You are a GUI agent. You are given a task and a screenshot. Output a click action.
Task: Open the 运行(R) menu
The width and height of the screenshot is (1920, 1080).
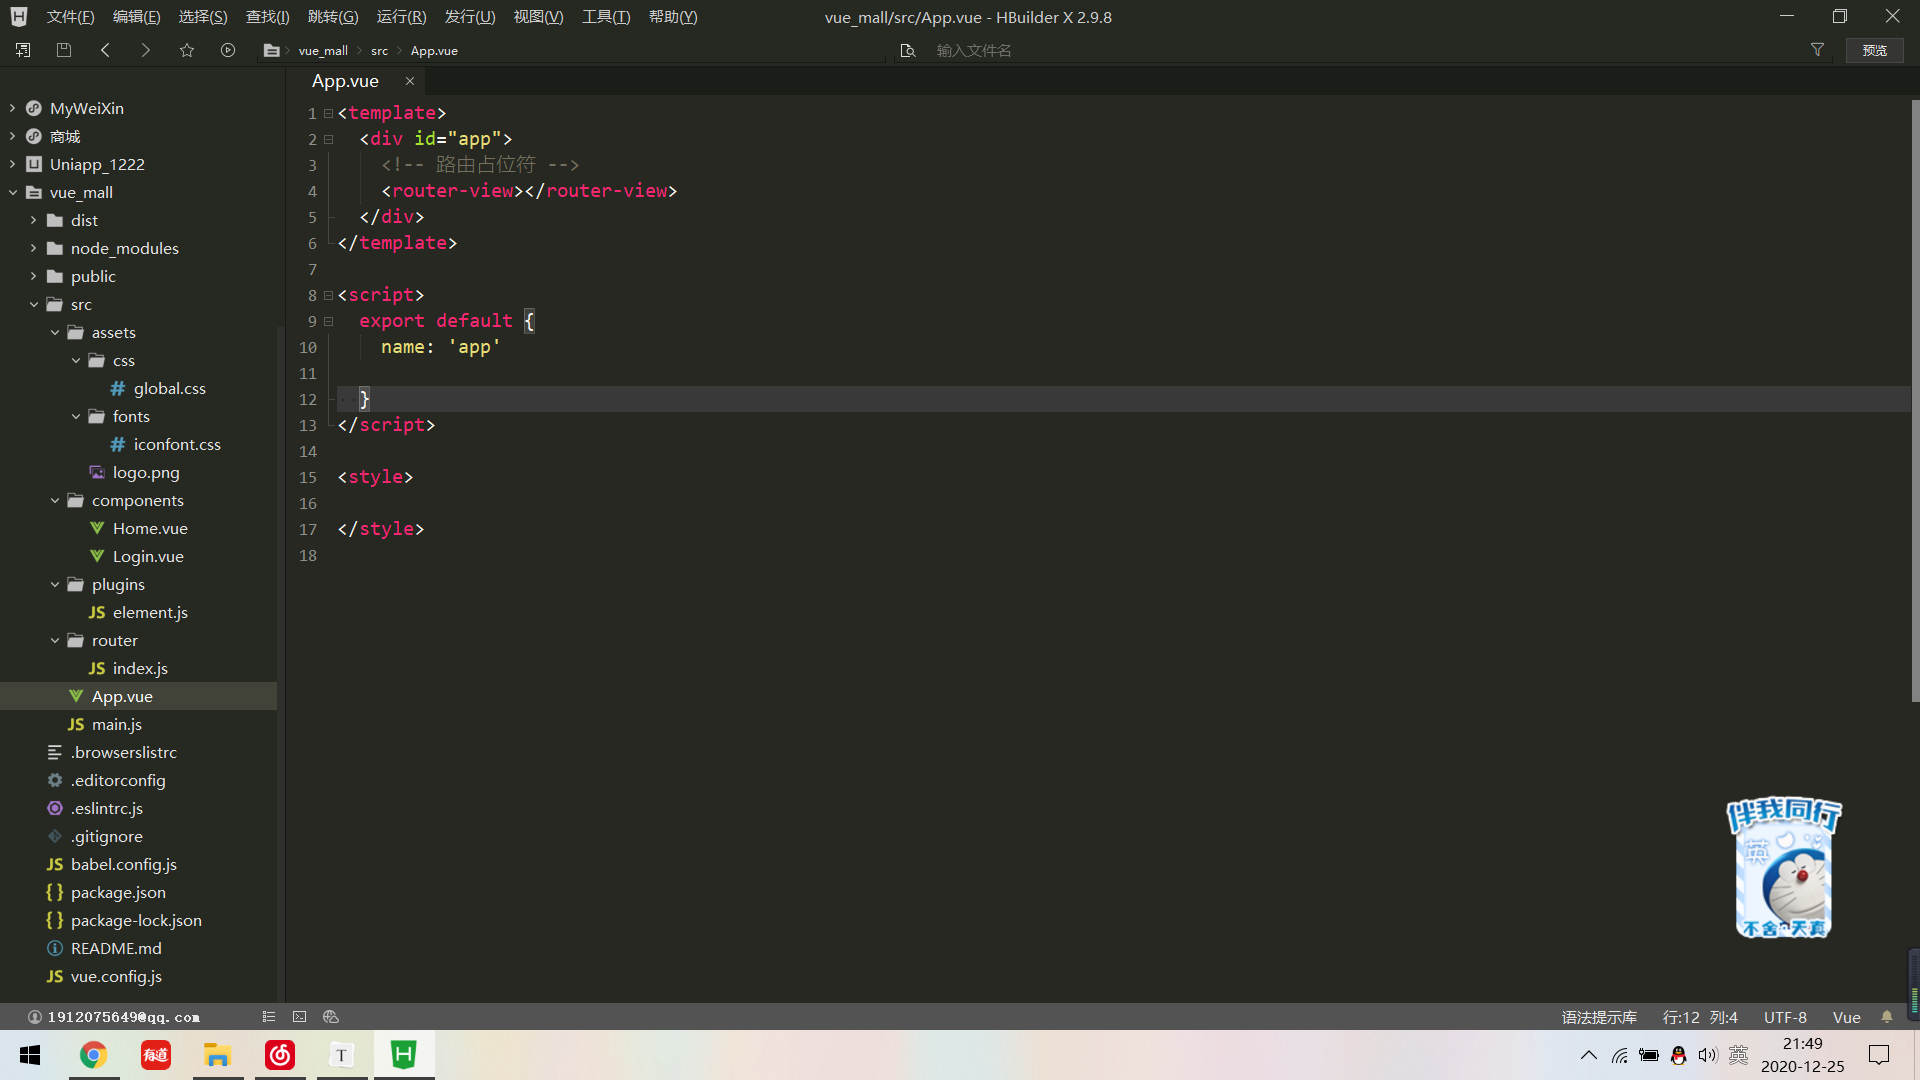pos(401,17)
